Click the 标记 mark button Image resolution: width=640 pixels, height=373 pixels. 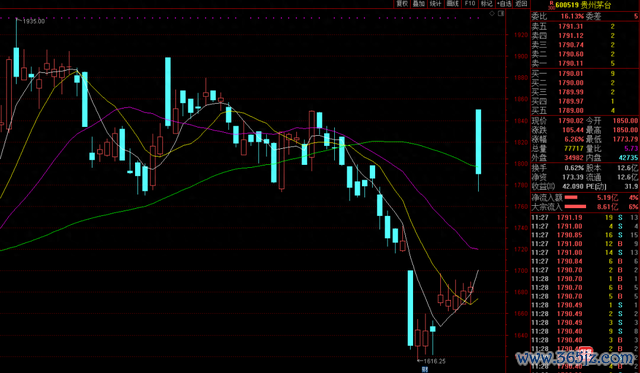[x=487, y=4]
